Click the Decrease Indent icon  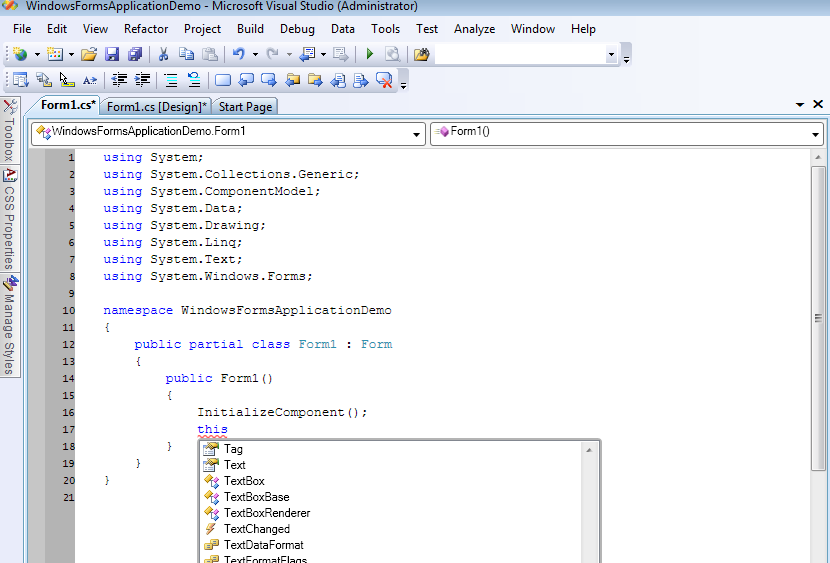coord(119,80)
